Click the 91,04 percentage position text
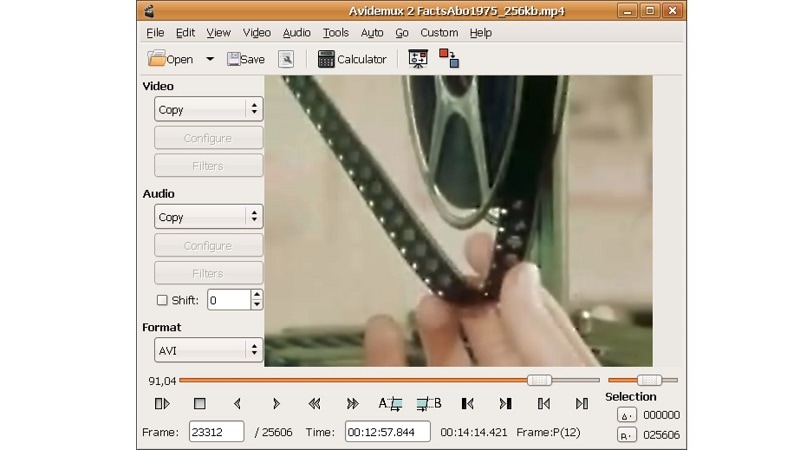800x450 pixels. (162, 381)
